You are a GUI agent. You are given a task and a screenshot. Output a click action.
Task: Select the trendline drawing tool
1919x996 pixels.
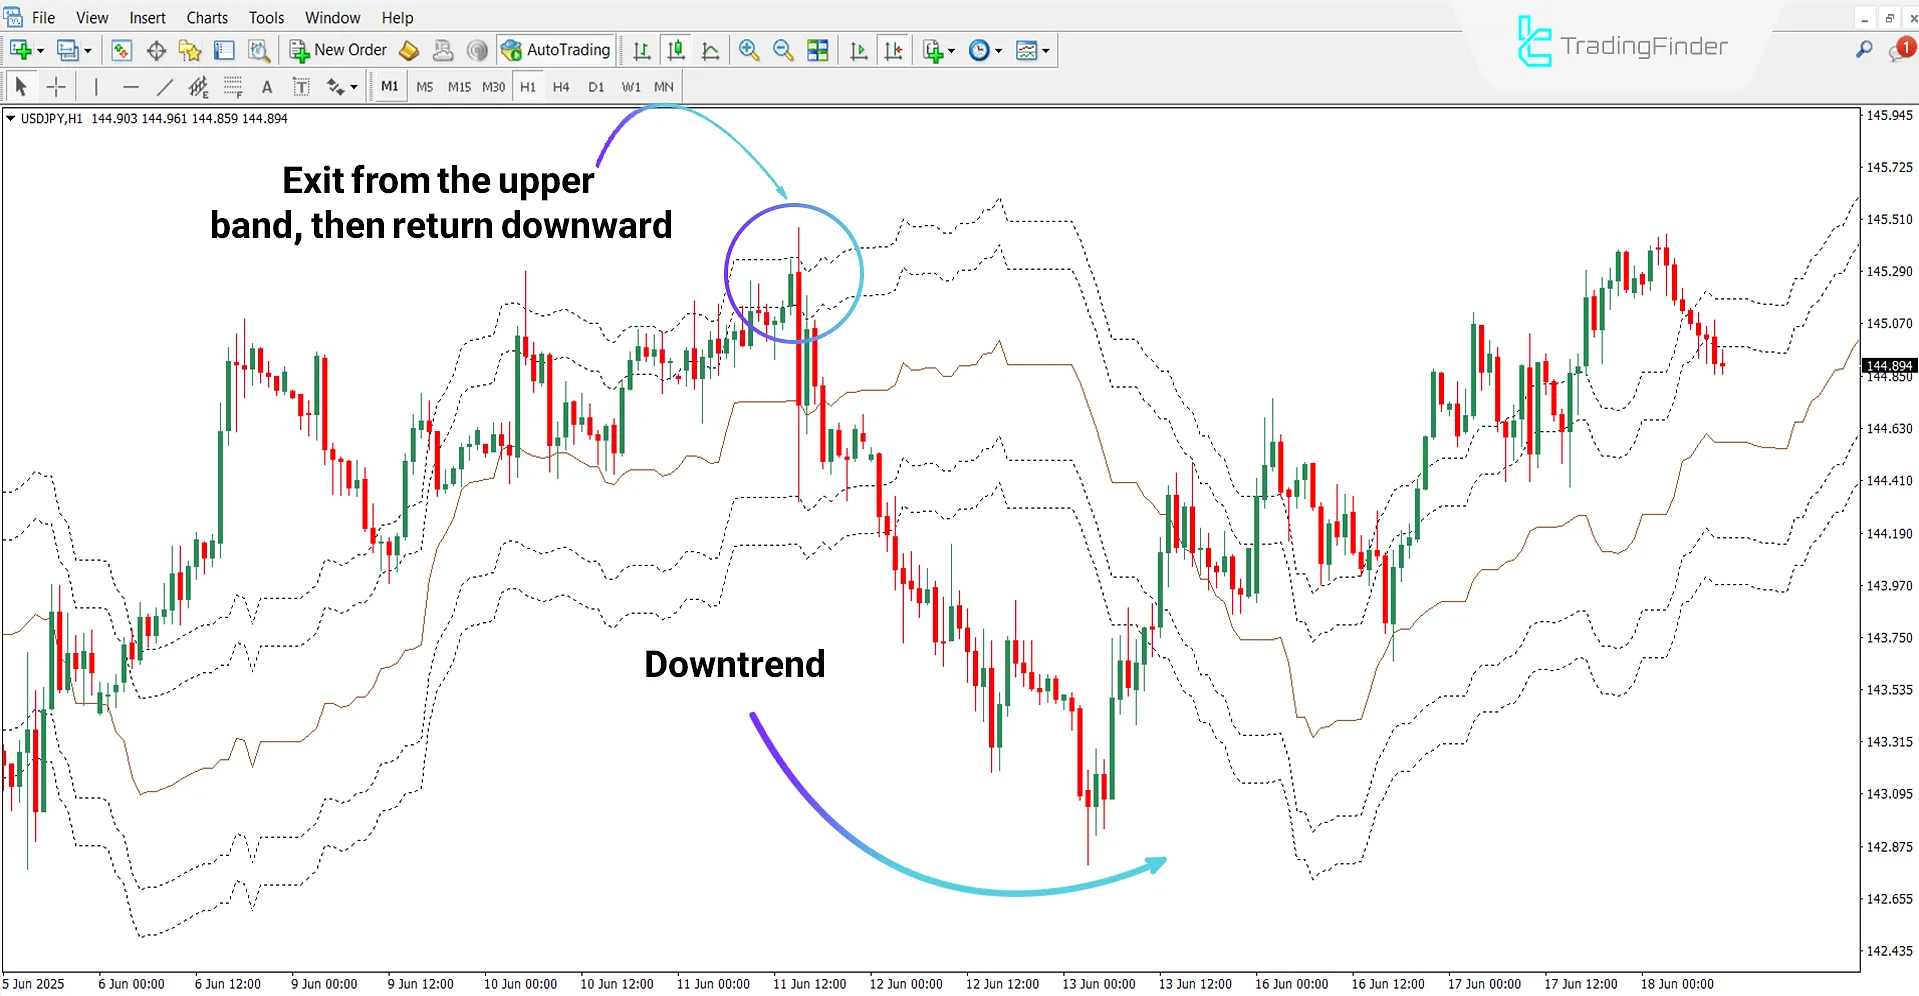tap(166, 87)
